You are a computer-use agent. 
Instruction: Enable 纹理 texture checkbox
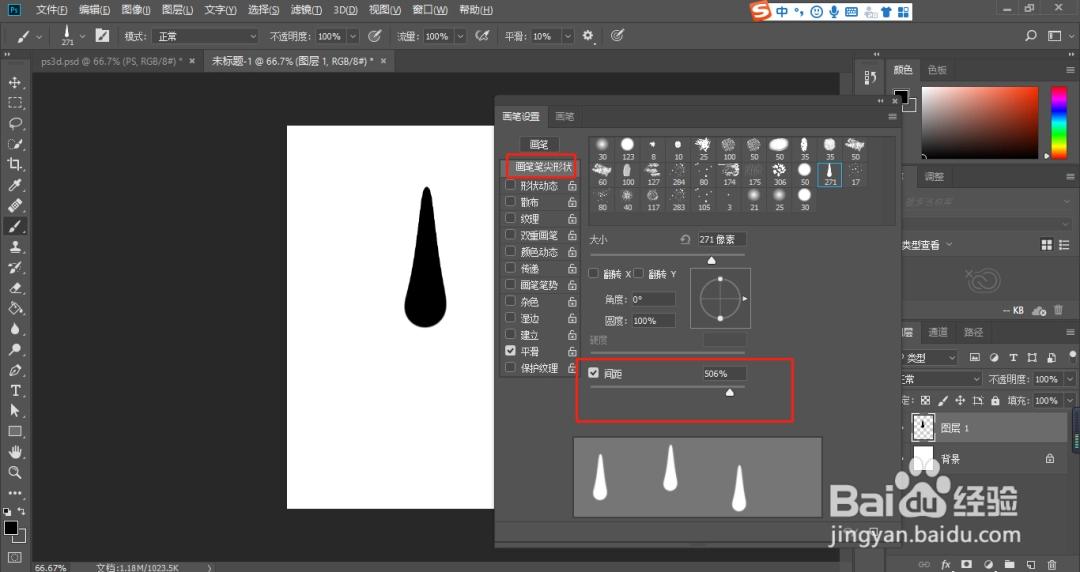510,218
